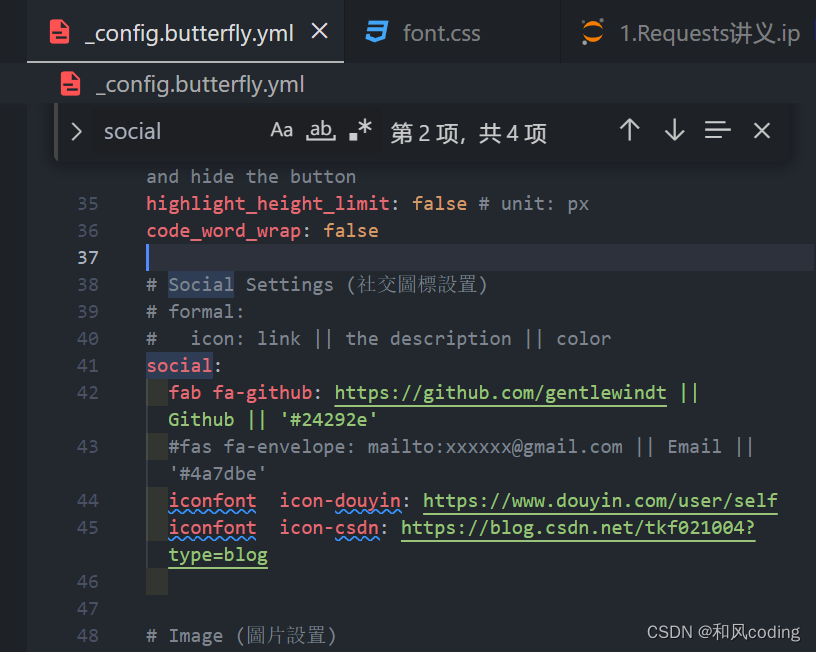Click 'iconfont' on line 44

(212, 501)
